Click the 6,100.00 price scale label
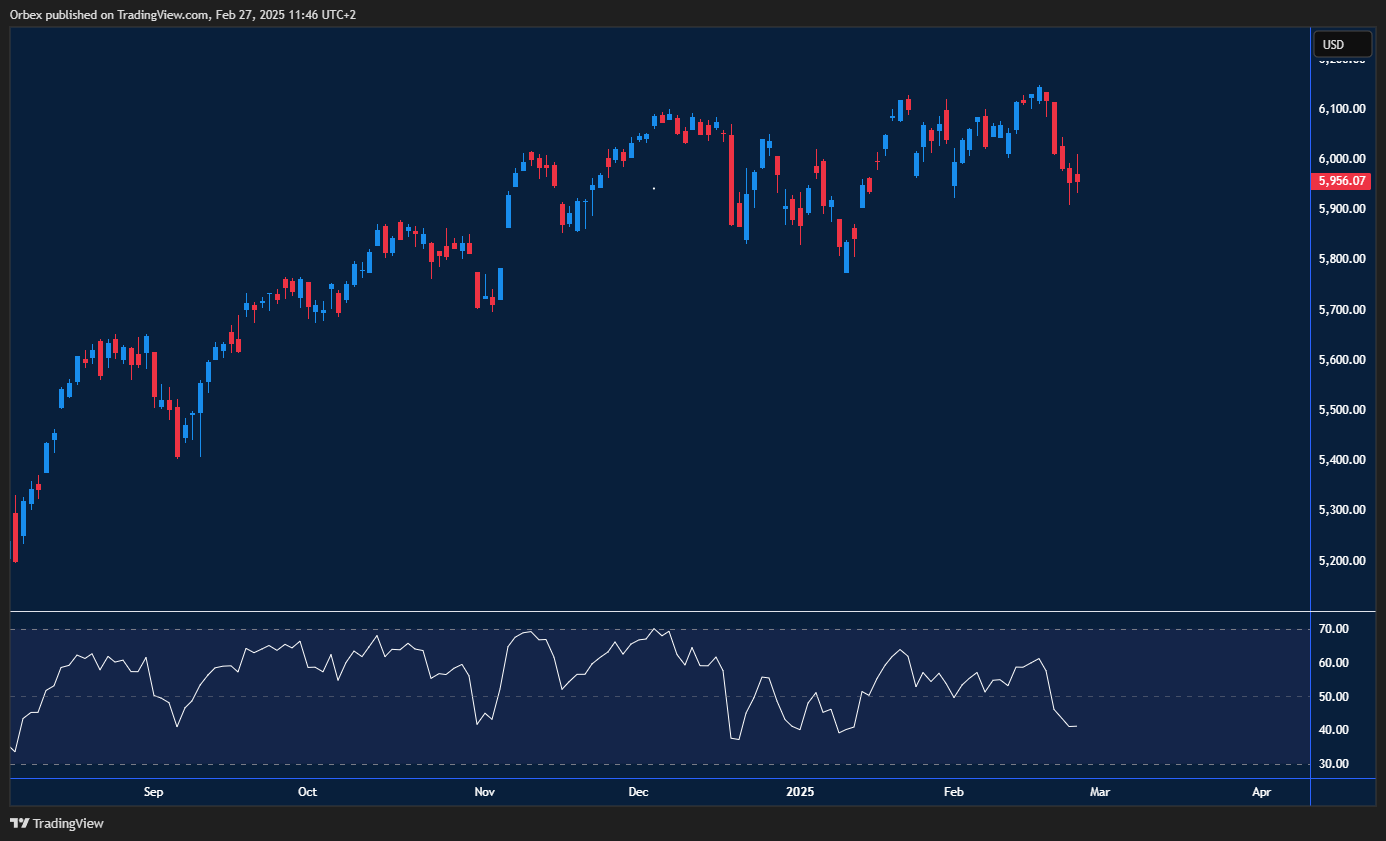1386x841 pixels. 1342,108
